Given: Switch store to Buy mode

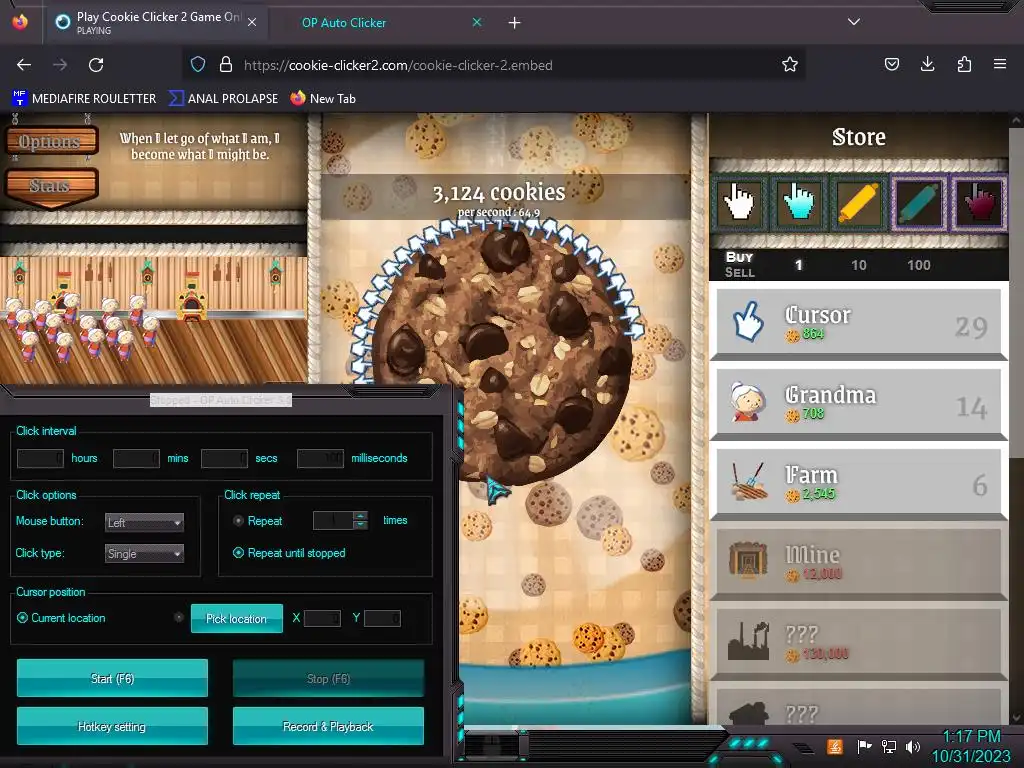Looking at the screenshot, I should [739, 257].
